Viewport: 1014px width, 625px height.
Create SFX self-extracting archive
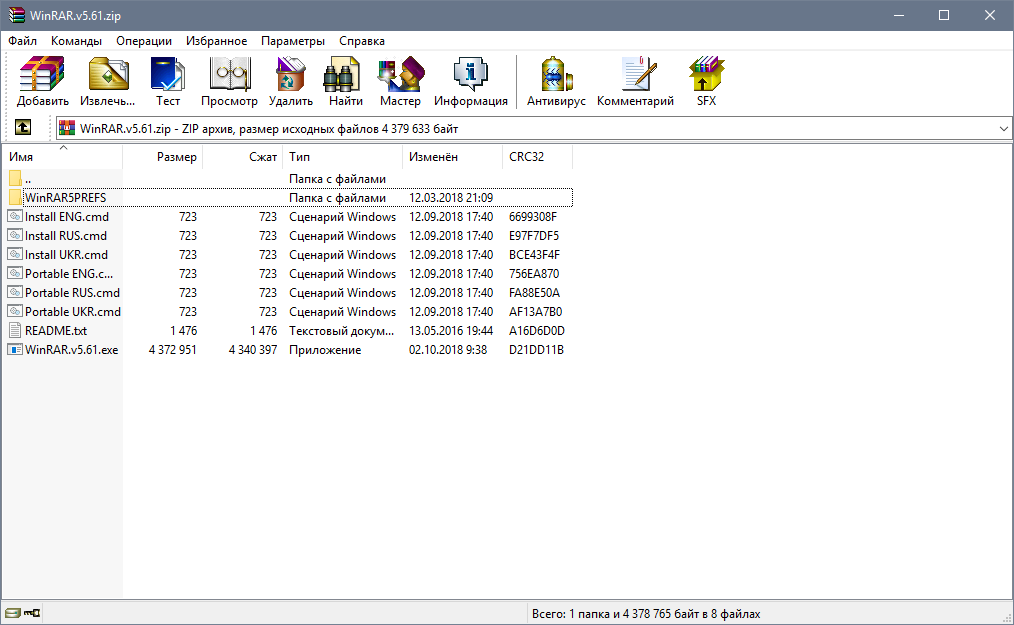(x=706, y=82)
